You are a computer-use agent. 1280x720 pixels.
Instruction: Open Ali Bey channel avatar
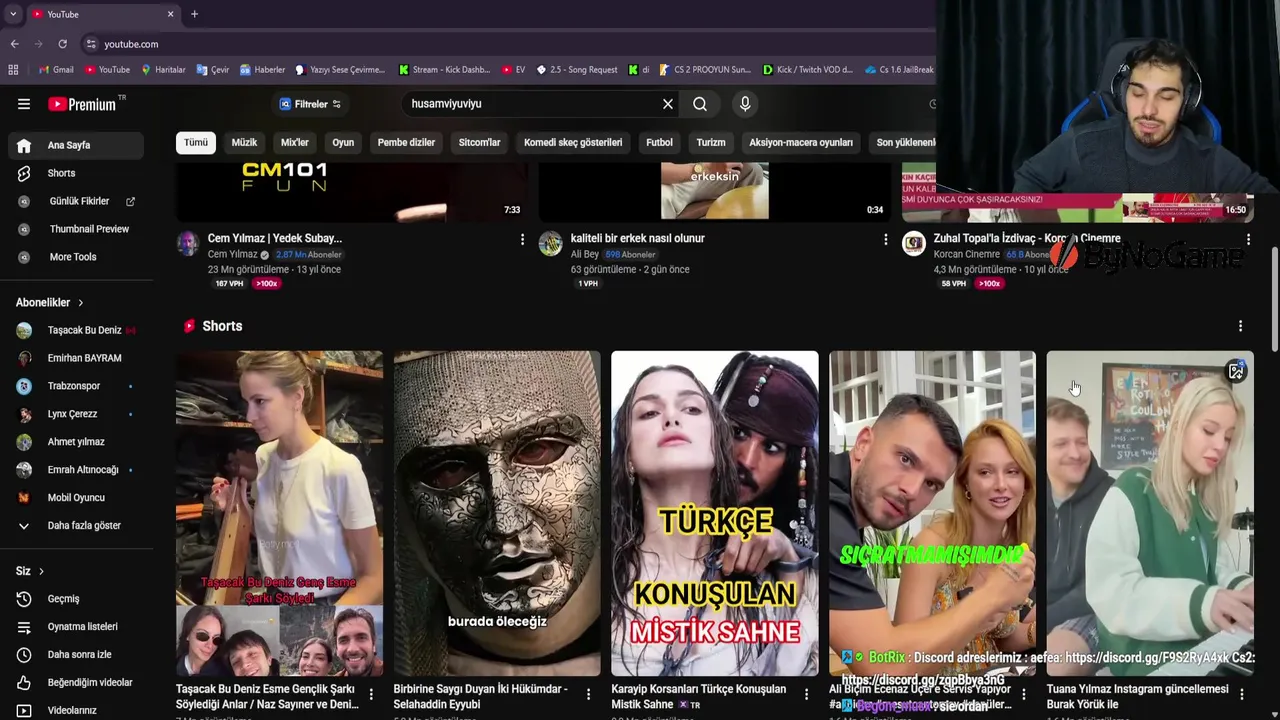click(x=551, y=243)
